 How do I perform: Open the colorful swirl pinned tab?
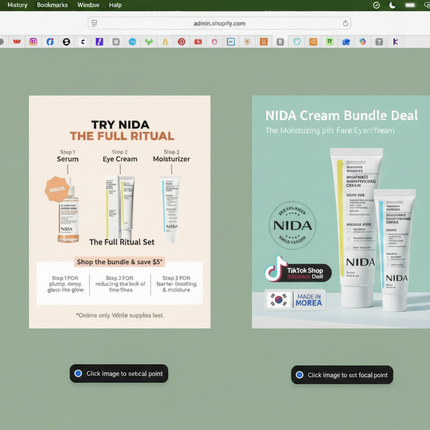(x=363, y=42)
